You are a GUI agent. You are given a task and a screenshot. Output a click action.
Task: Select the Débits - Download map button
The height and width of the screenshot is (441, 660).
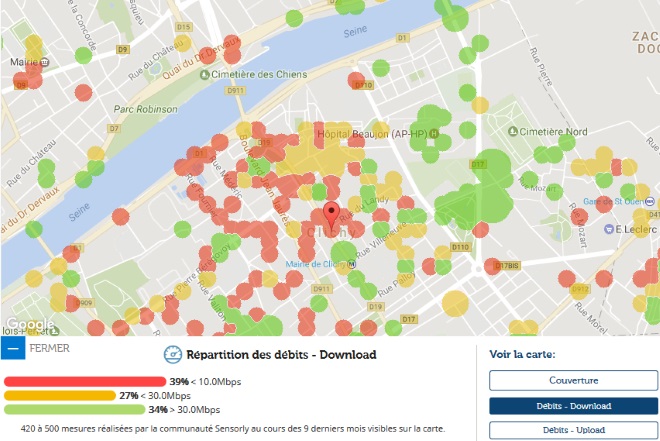click(x=573, y=406)
